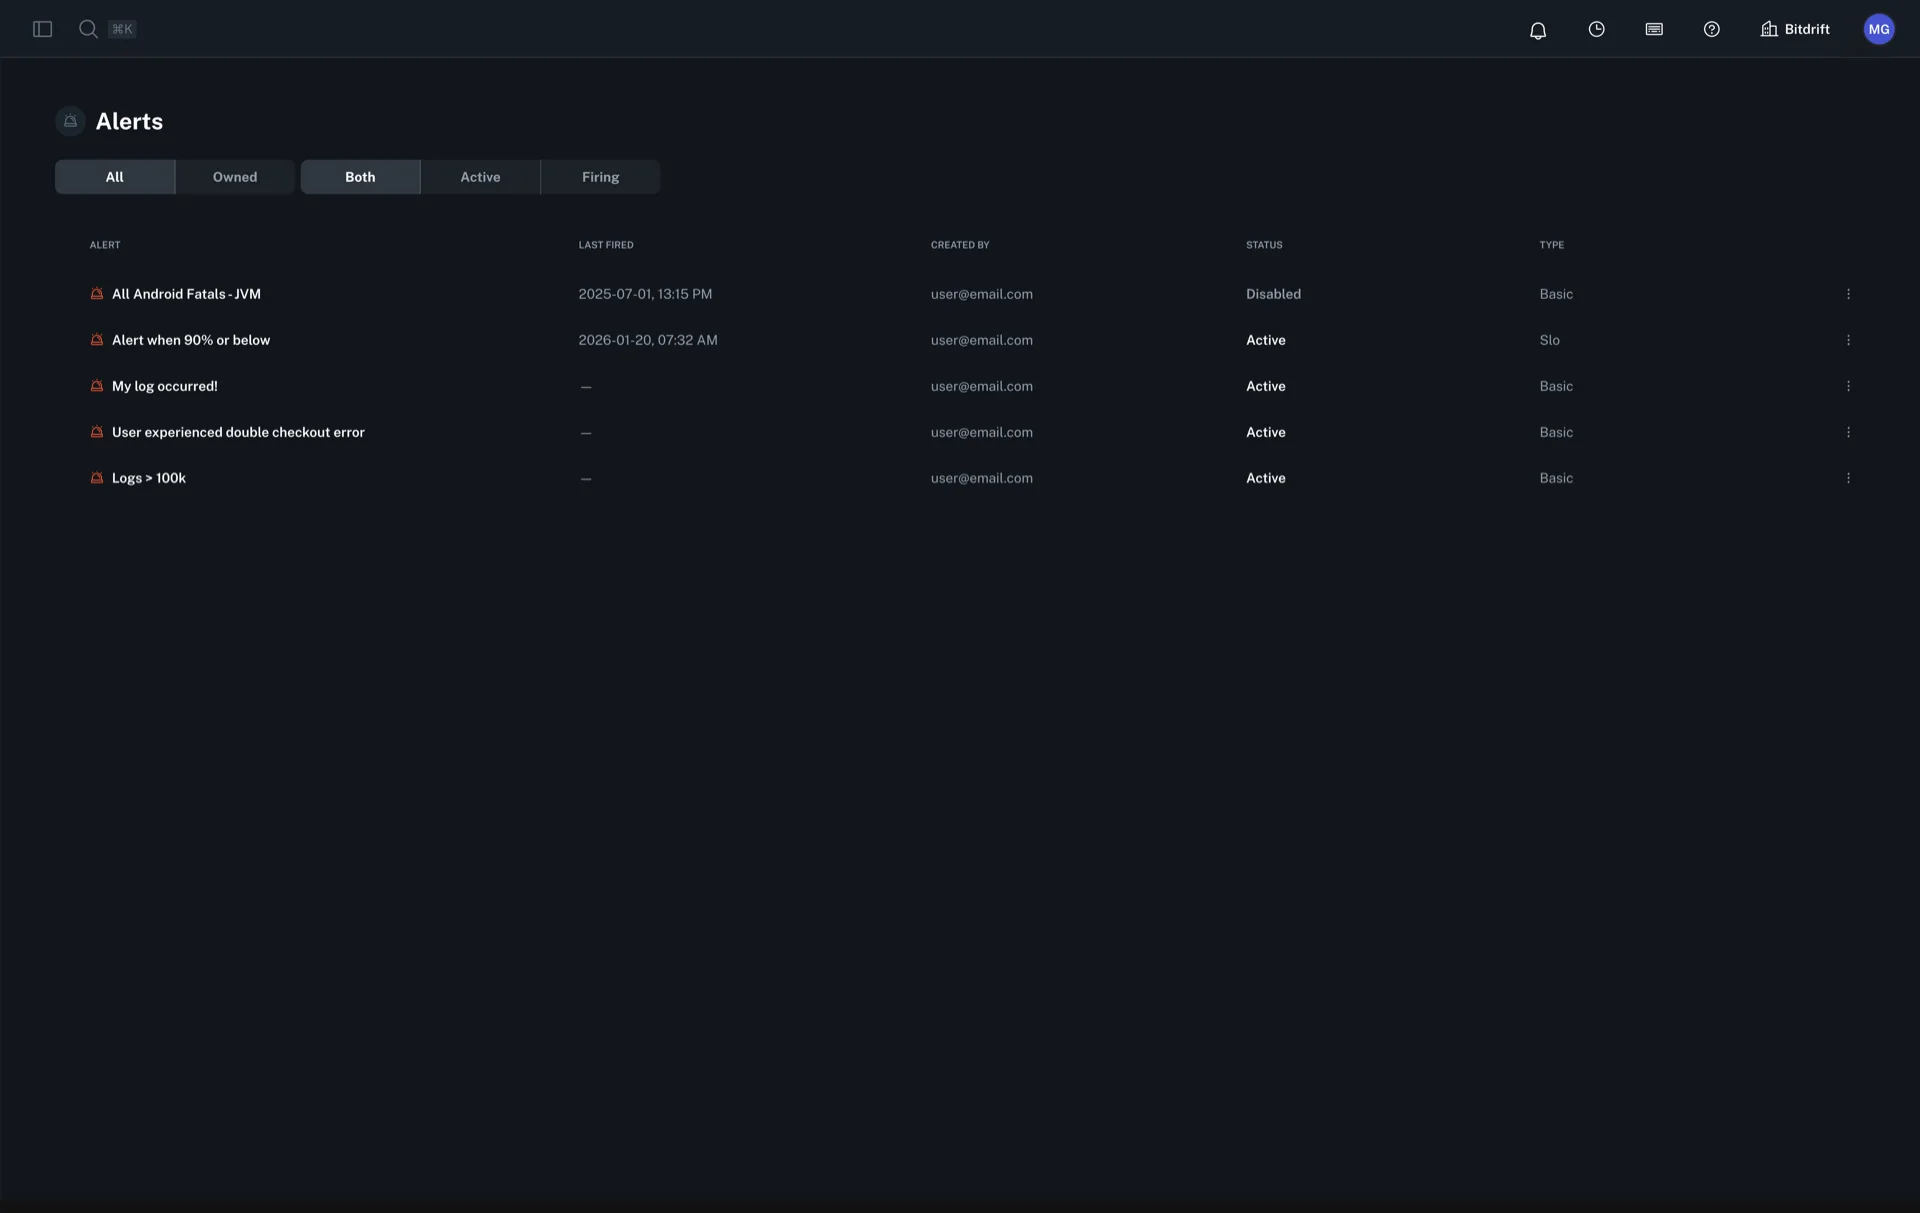Open actions menu for My log occurred!
This screenshot has height=1213, width=1920.
(1848, 385)
